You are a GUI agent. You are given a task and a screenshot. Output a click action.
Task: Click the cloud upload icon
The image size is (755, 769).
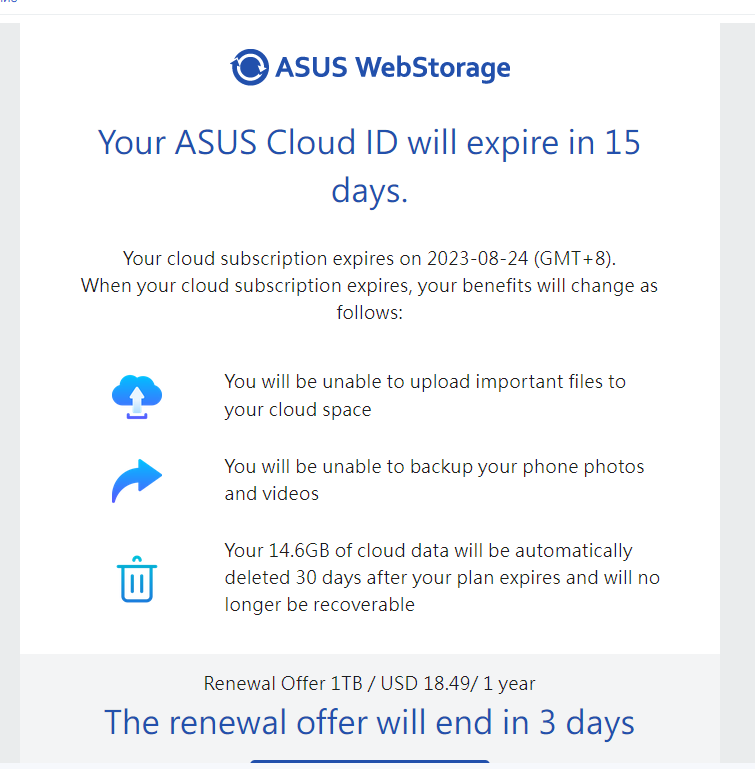(x=137, y=396)
